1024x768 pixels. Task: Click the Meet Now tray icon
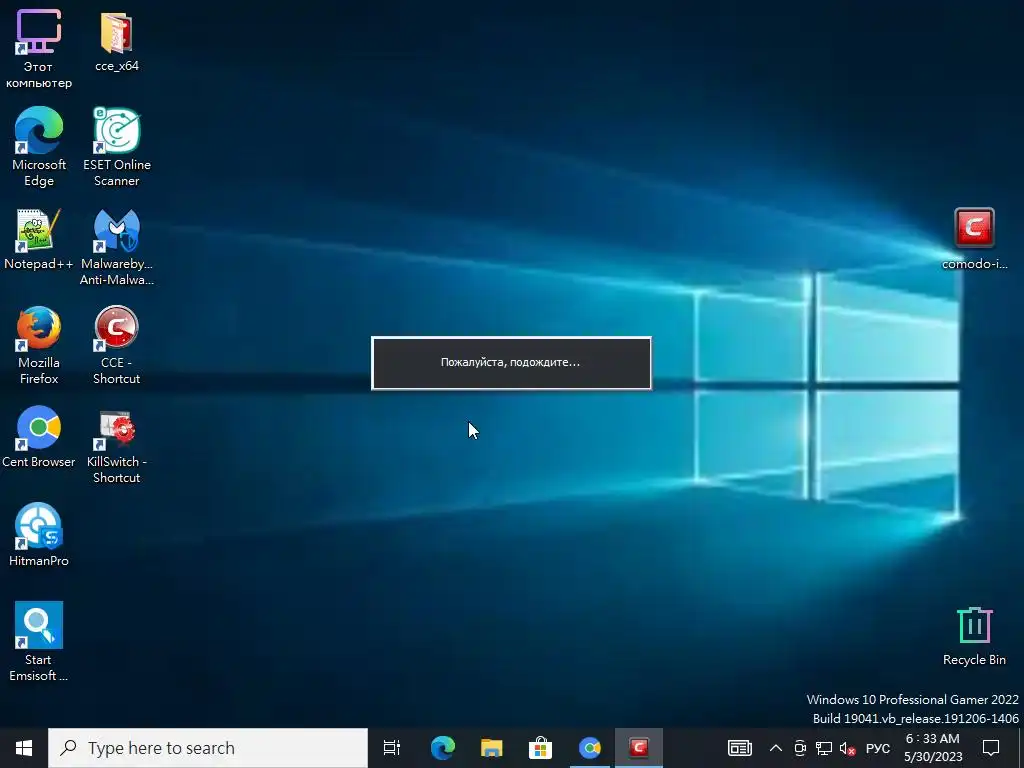(x=800, y=748)
